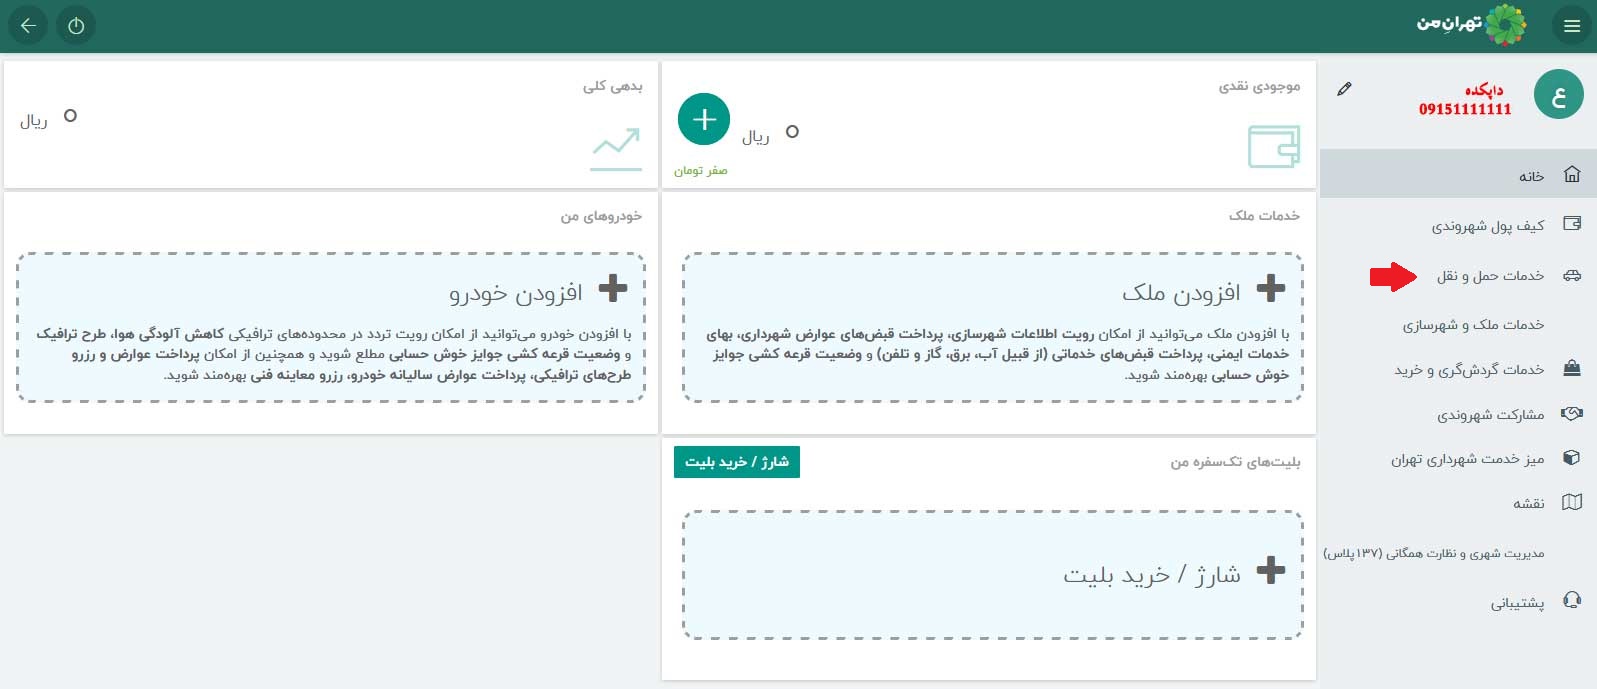Click the large شارژ / خرید بلیت heading

coord(1152,574)
